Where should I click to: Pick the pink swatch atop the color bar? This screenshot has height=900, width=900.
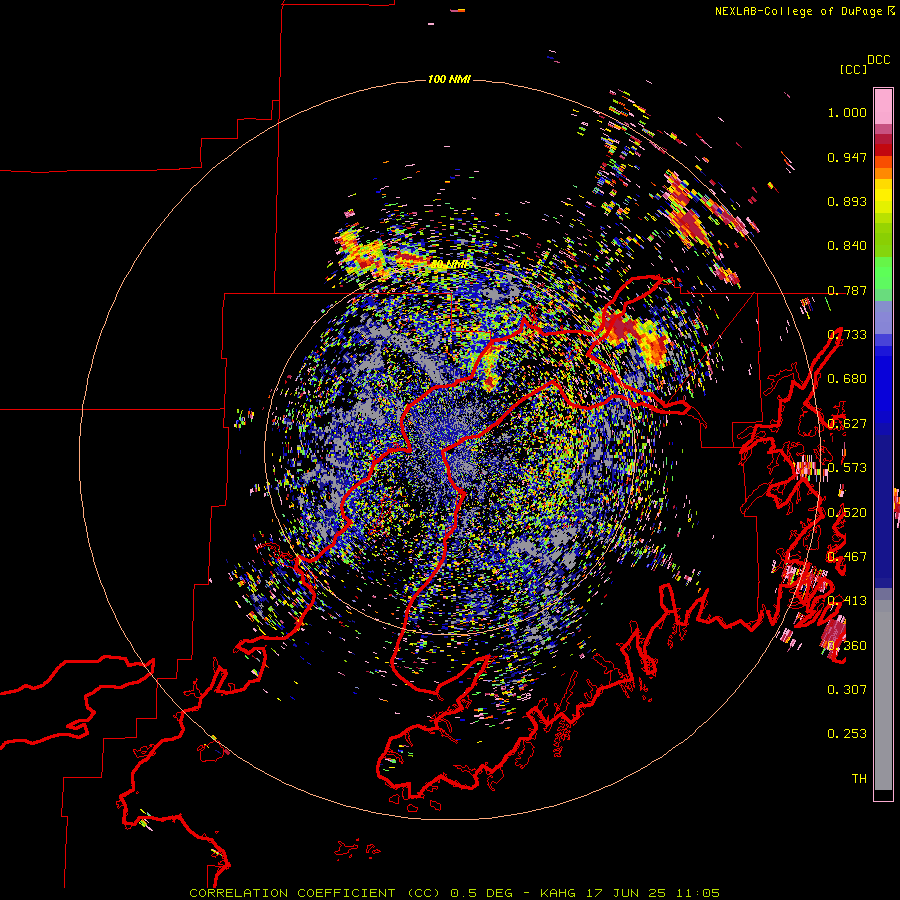(x=883, y=106)
